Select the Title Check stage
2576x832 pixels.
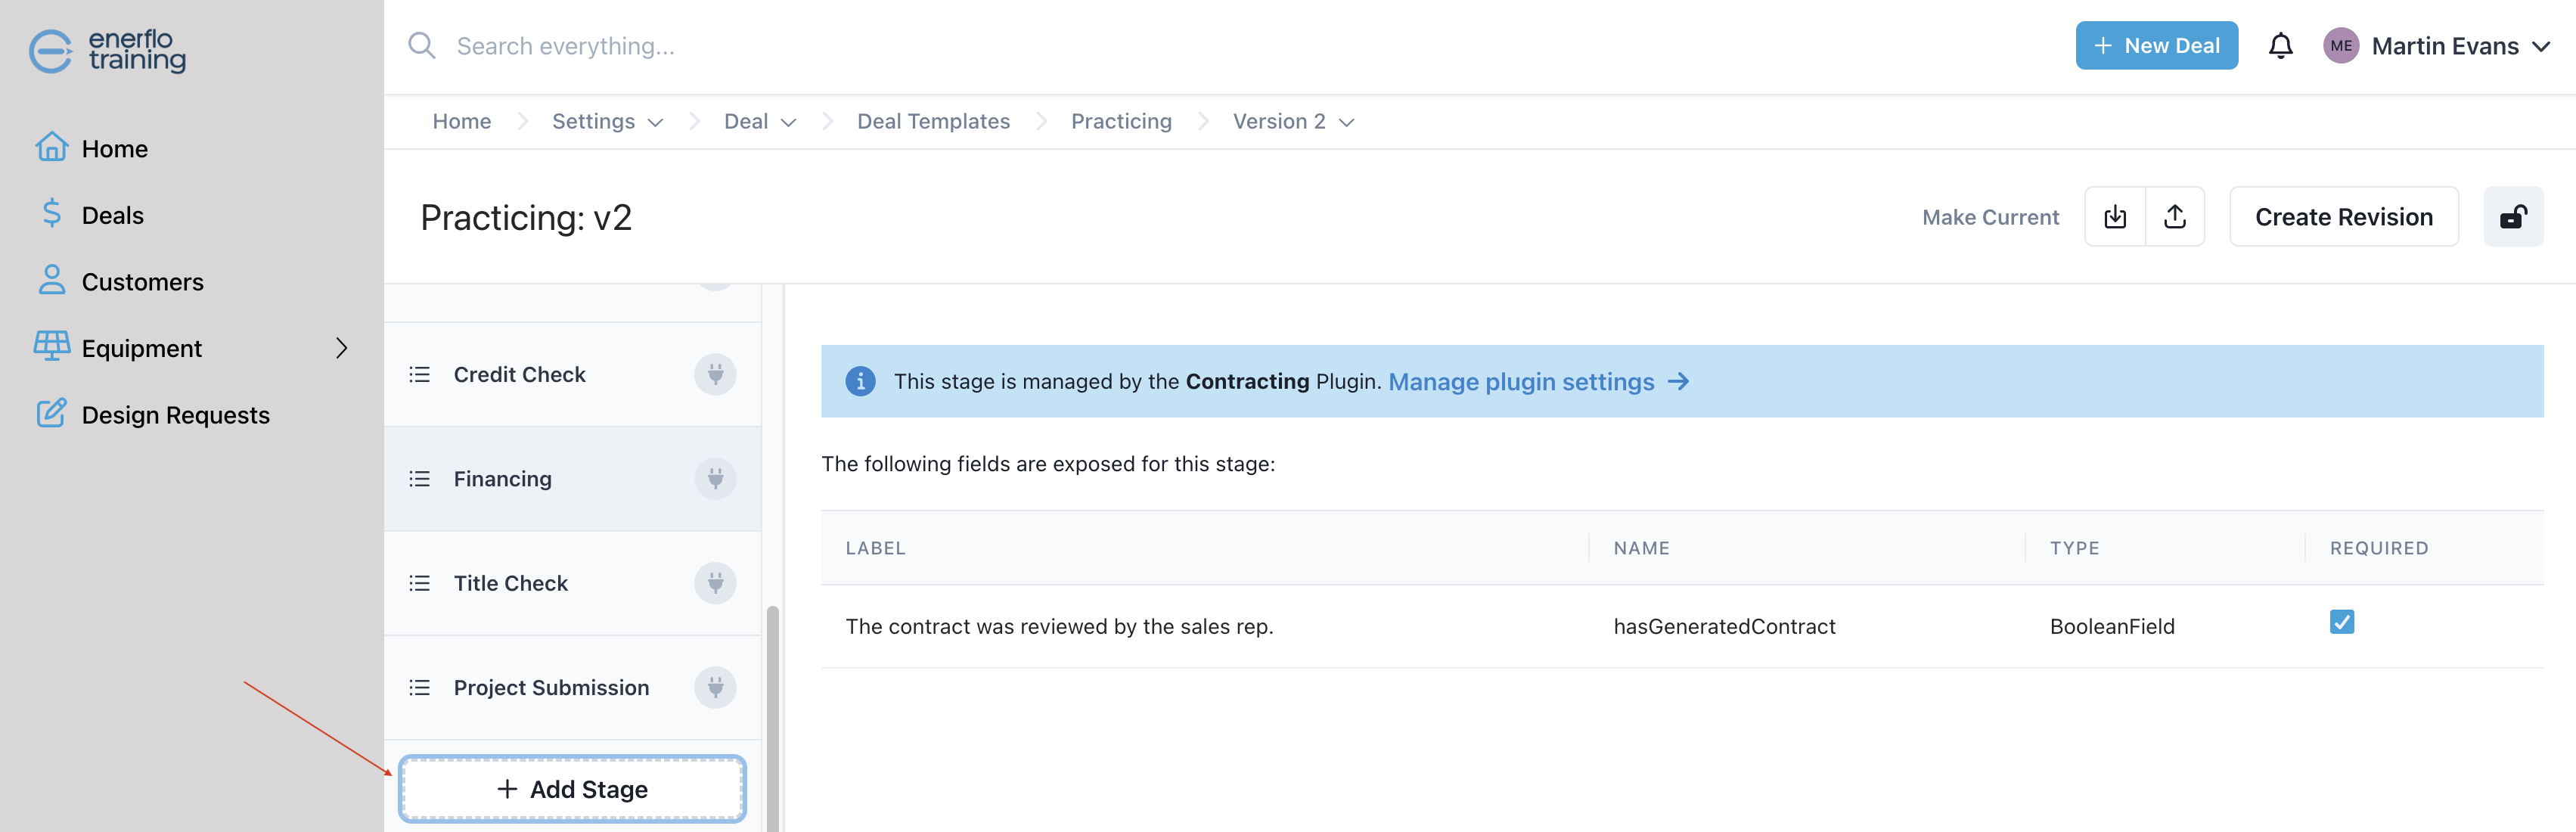tap(572, 583)
